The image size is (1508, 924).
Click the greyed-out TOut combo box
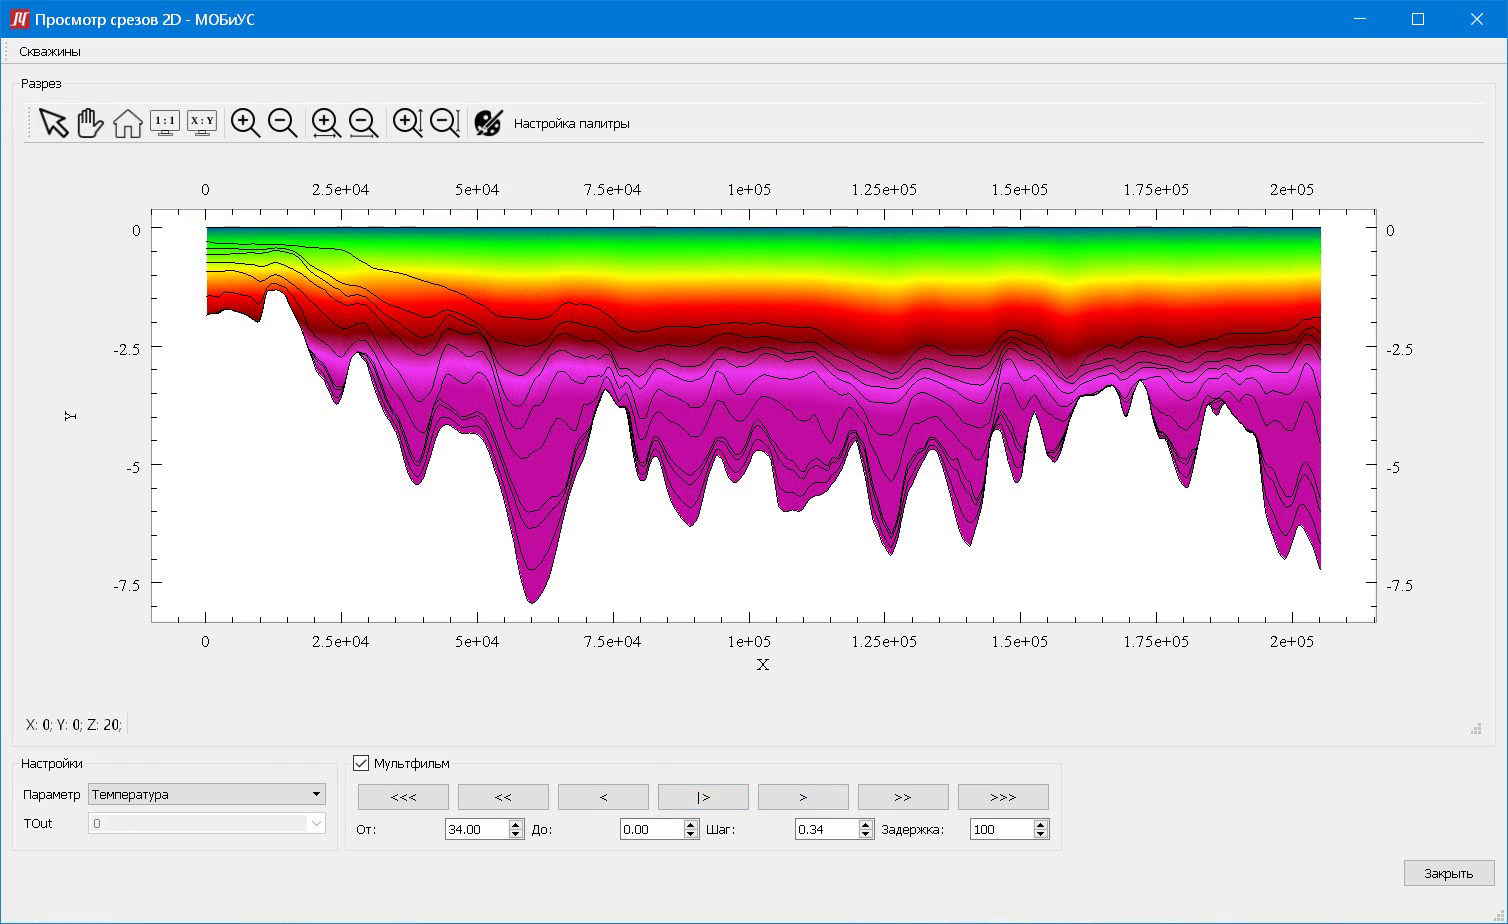point(207,823)
